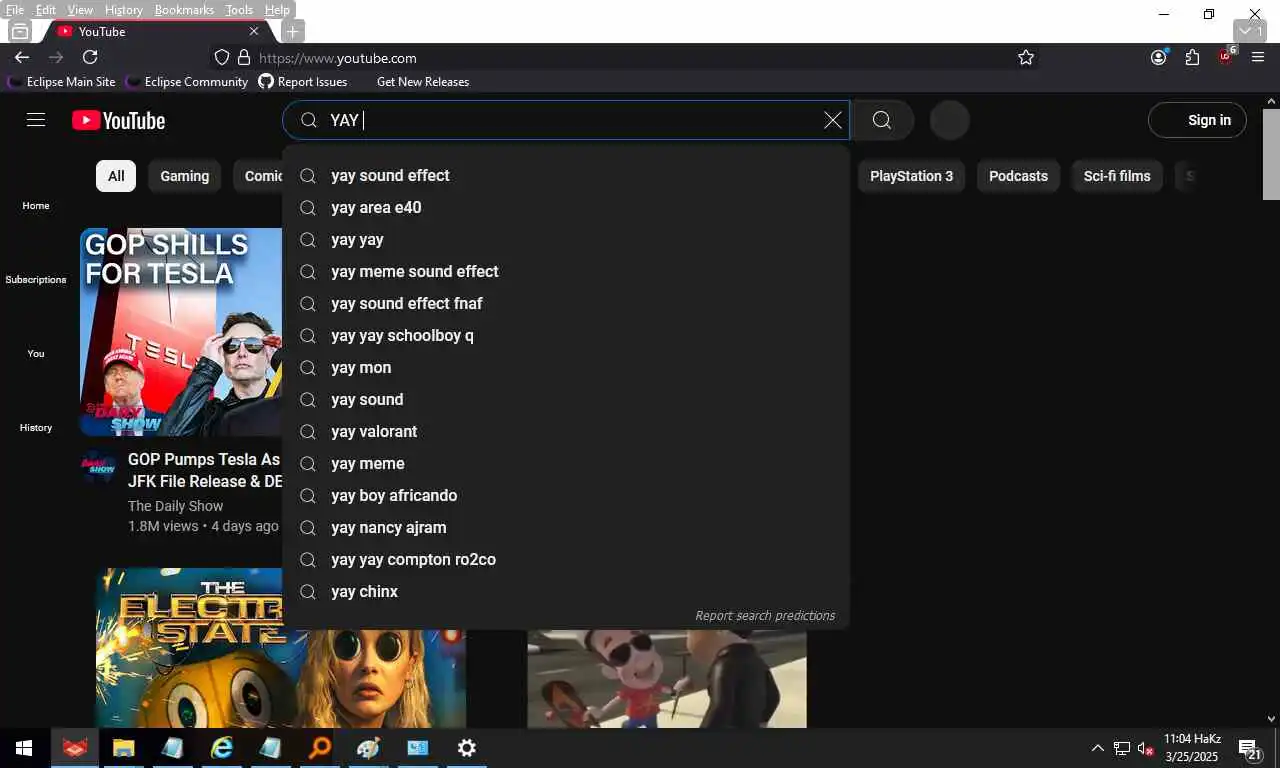Image resolution: width=1280 pixels, height=768 pixels.
Task: Clear the search box with the X
Action: tap(832, 120)
